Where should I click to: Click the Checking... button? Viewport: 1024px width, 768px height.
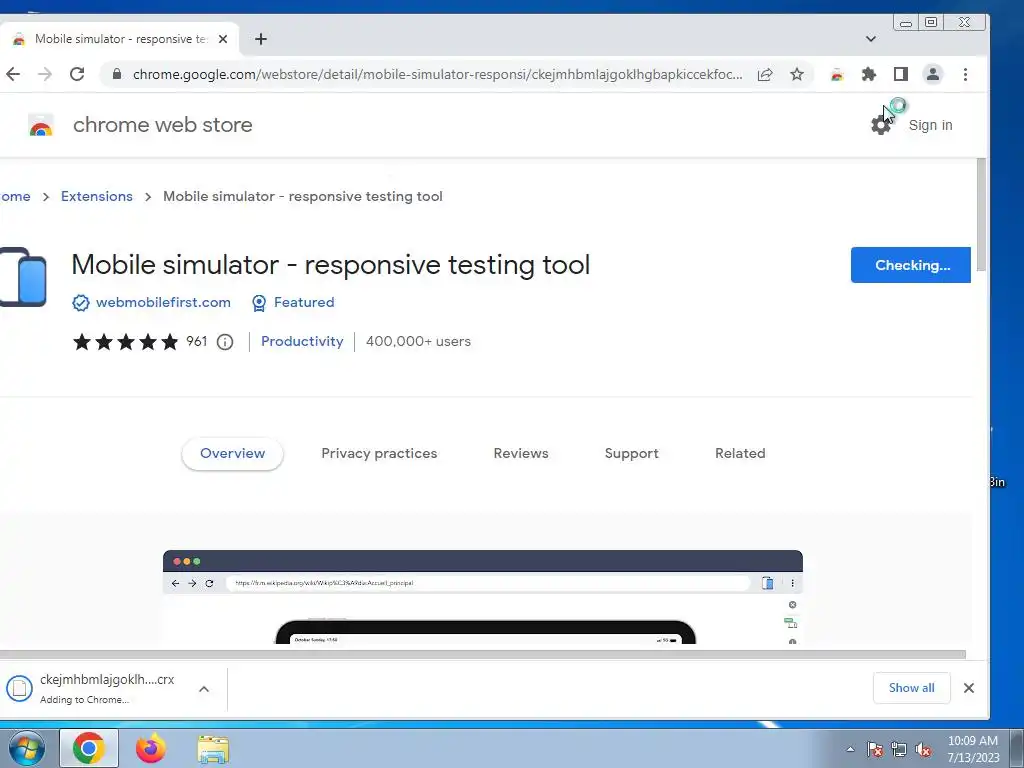click(x=910, y=265)
